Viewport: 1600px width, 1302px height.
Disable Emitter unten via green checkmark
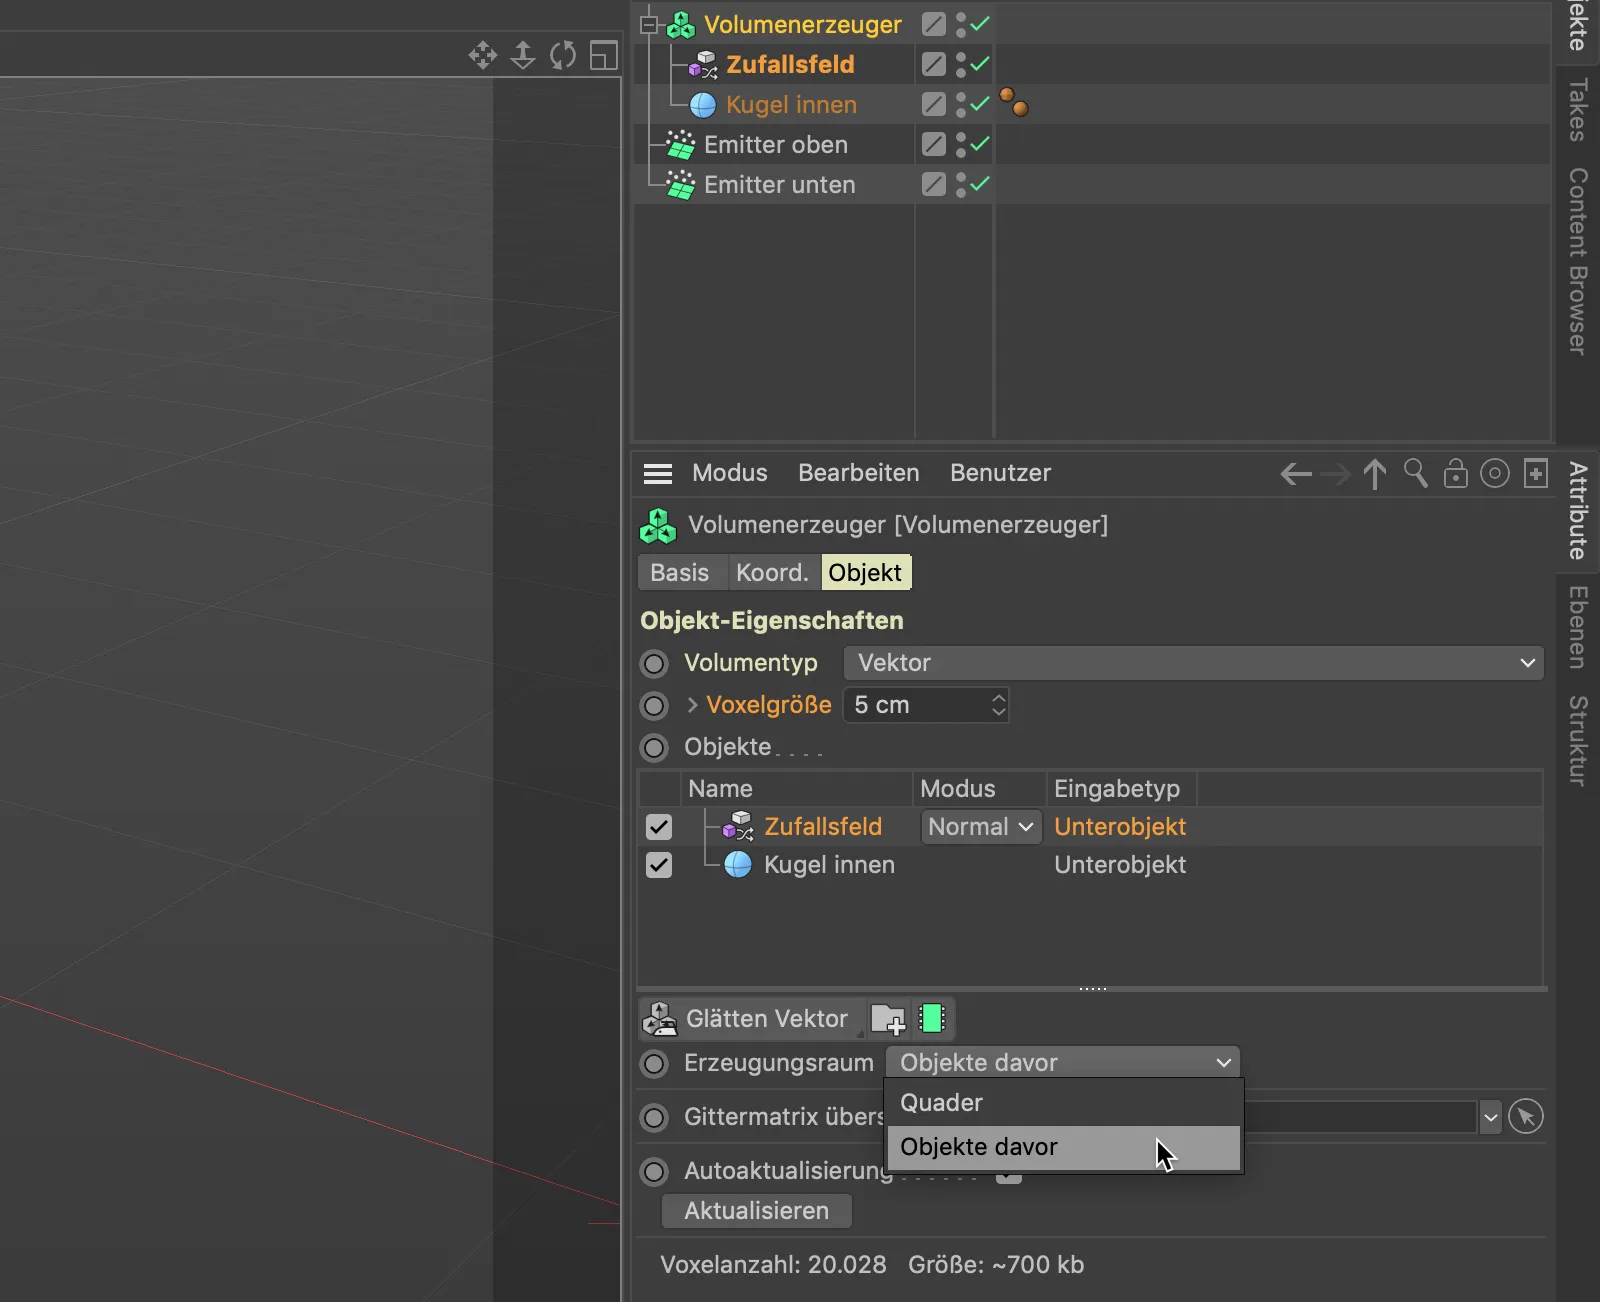[x=980, y=183]
